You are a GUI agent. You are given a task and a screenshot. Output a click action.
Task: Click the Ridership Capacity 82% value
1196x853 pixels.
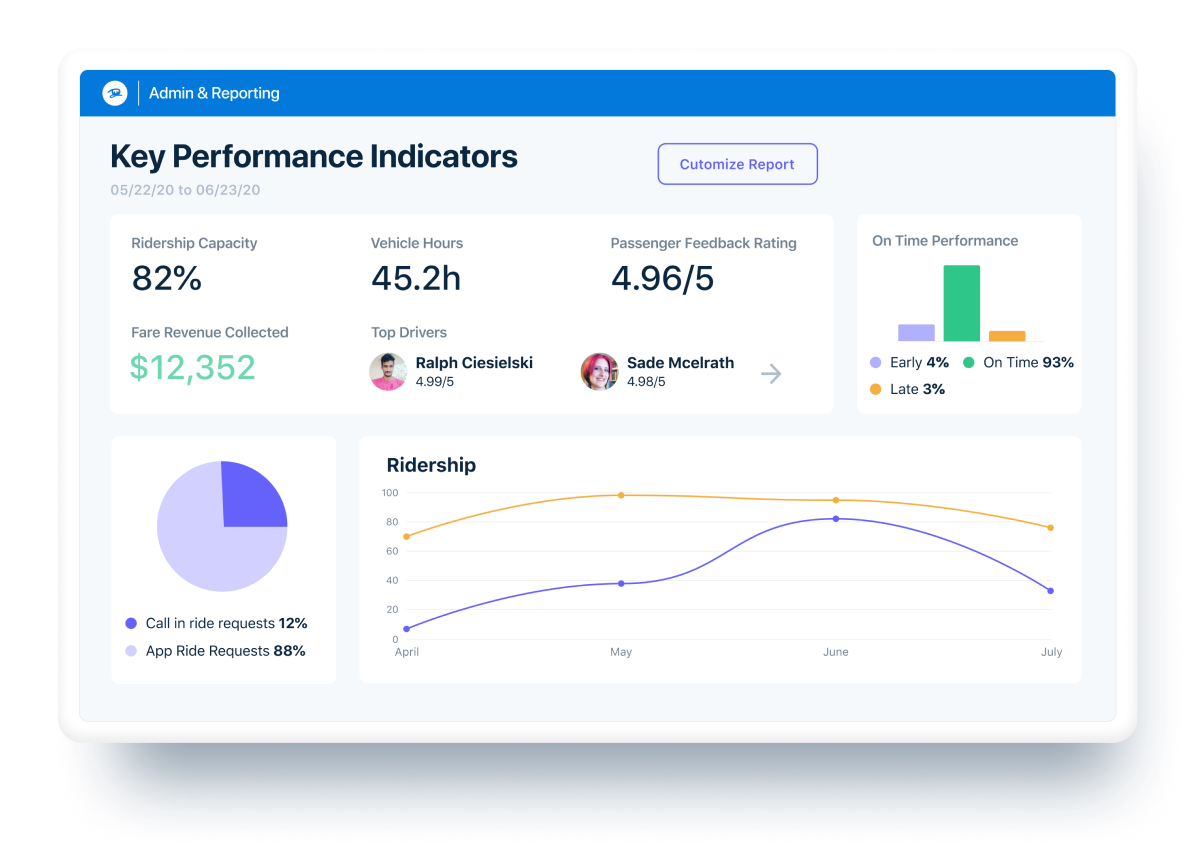pyautogui.click(x=167, y=278)
